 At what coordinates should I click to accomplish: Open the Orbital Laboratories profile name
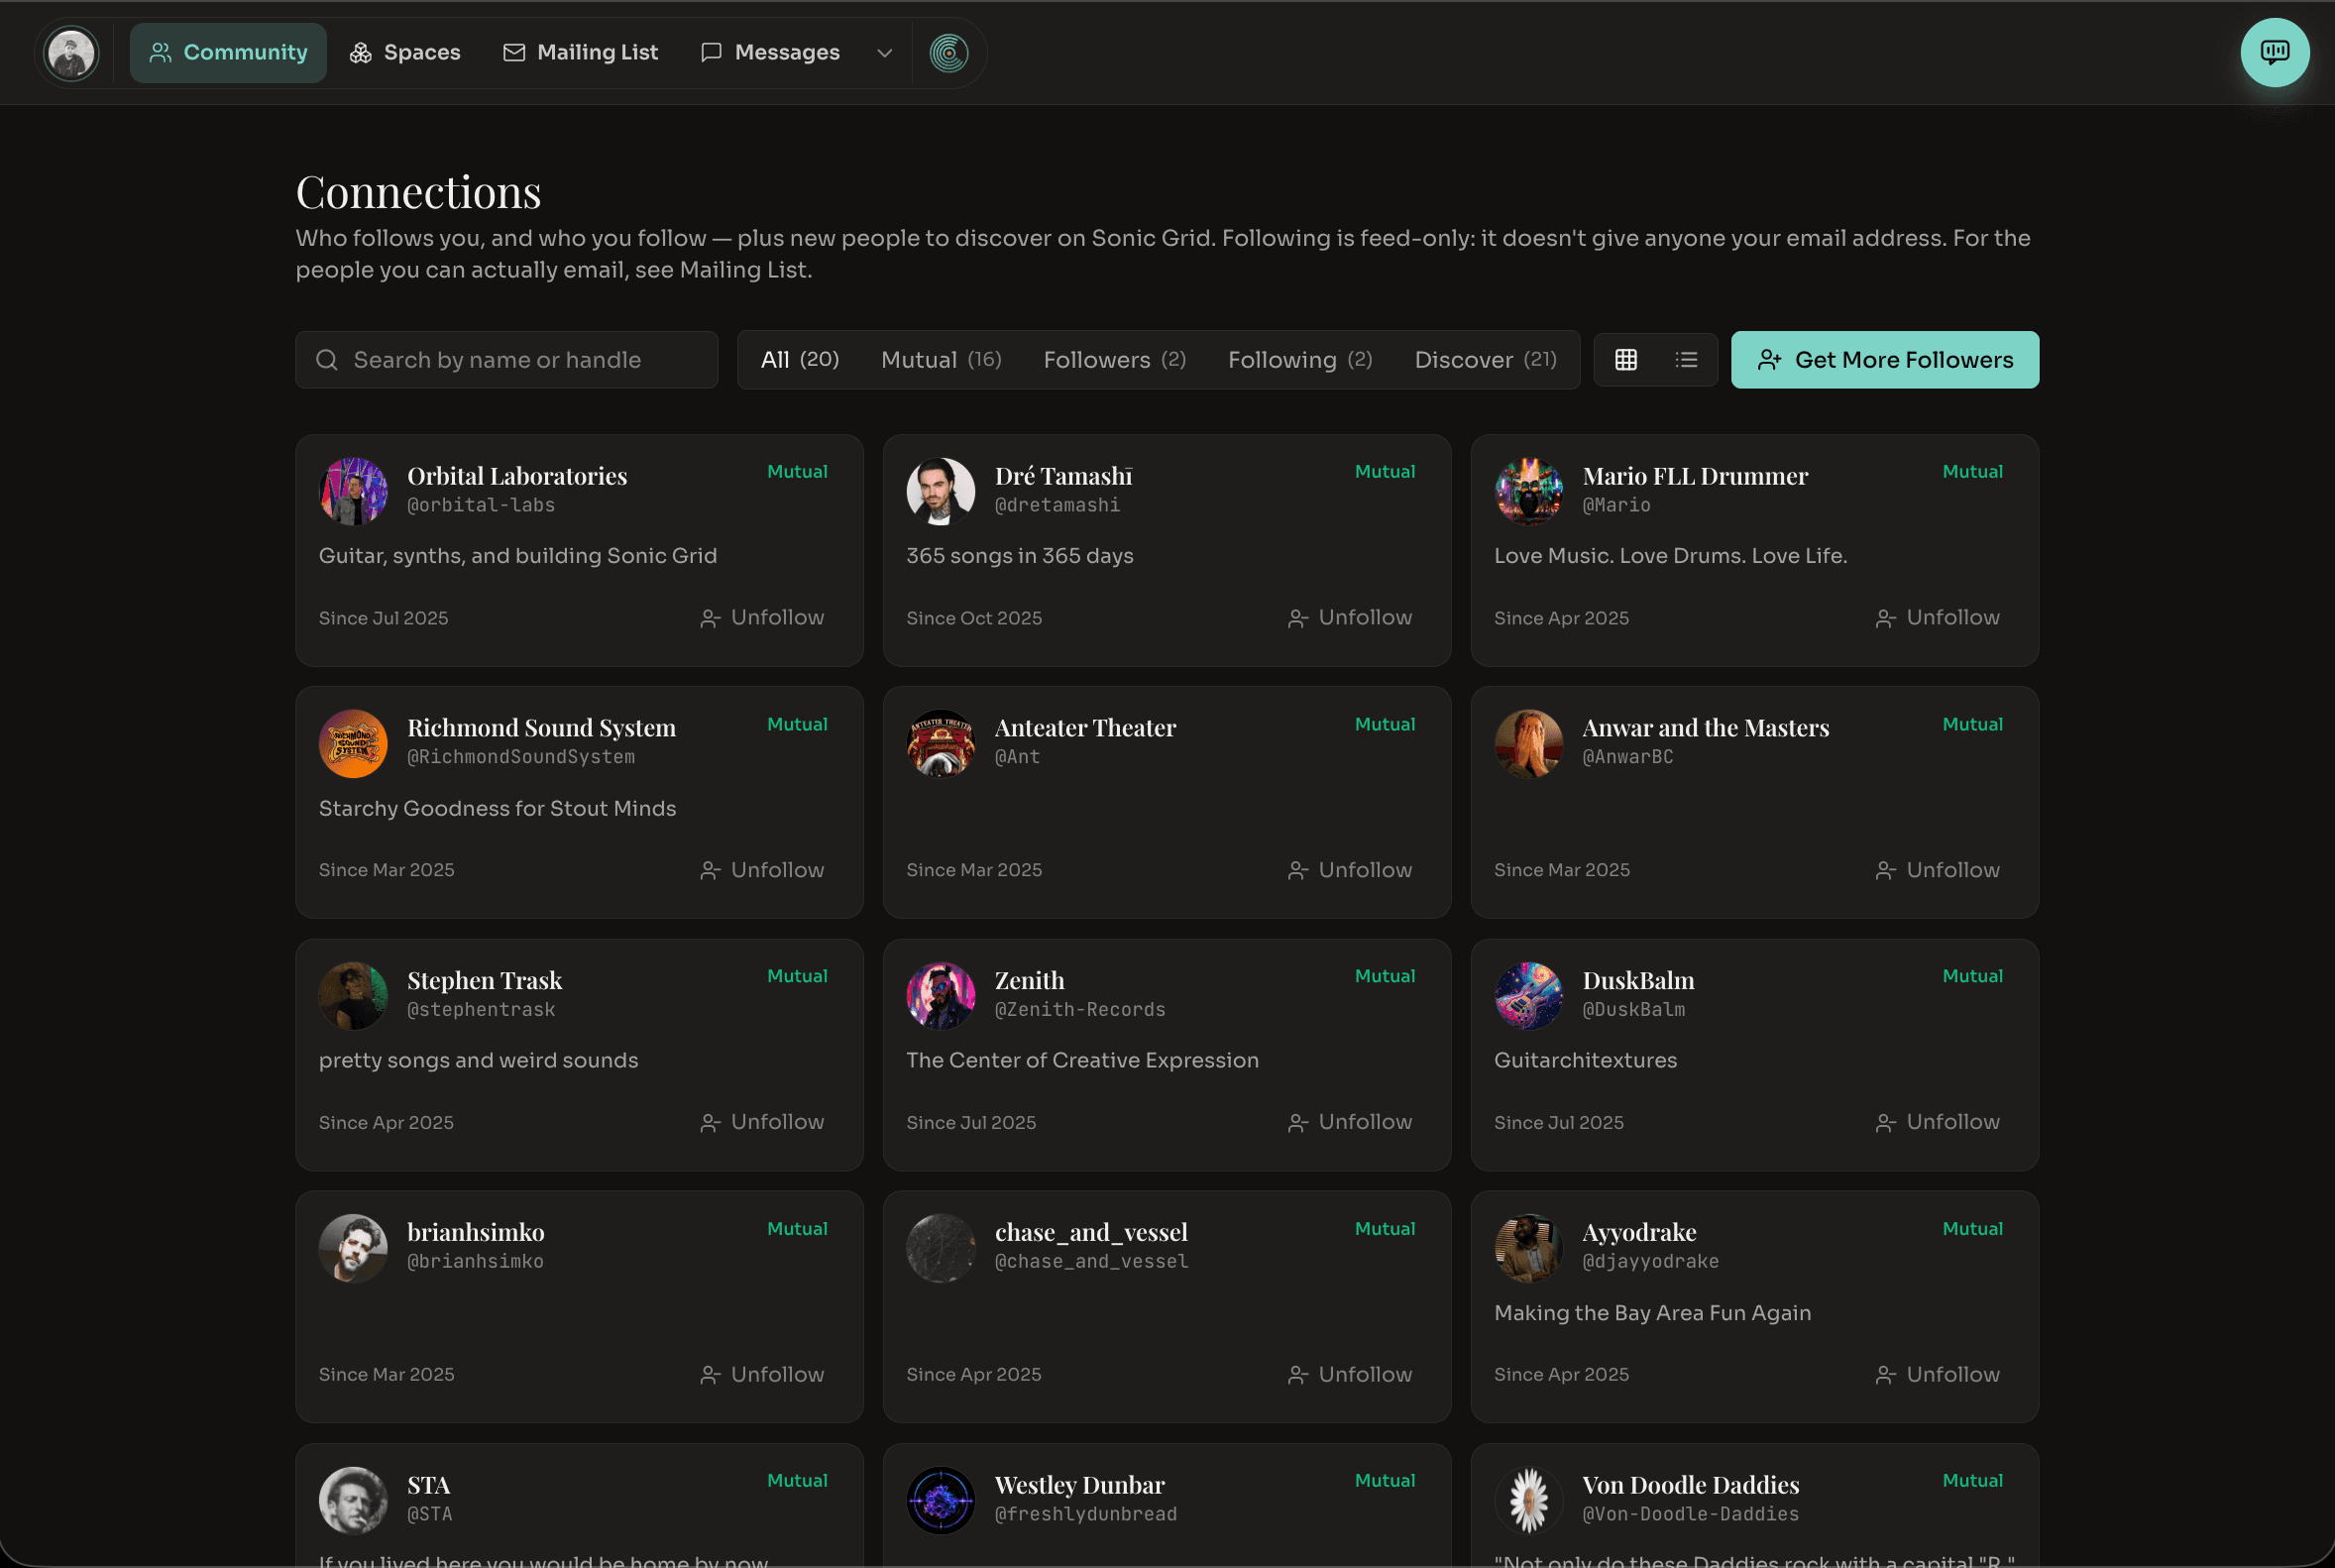click(x=517, y=476)
